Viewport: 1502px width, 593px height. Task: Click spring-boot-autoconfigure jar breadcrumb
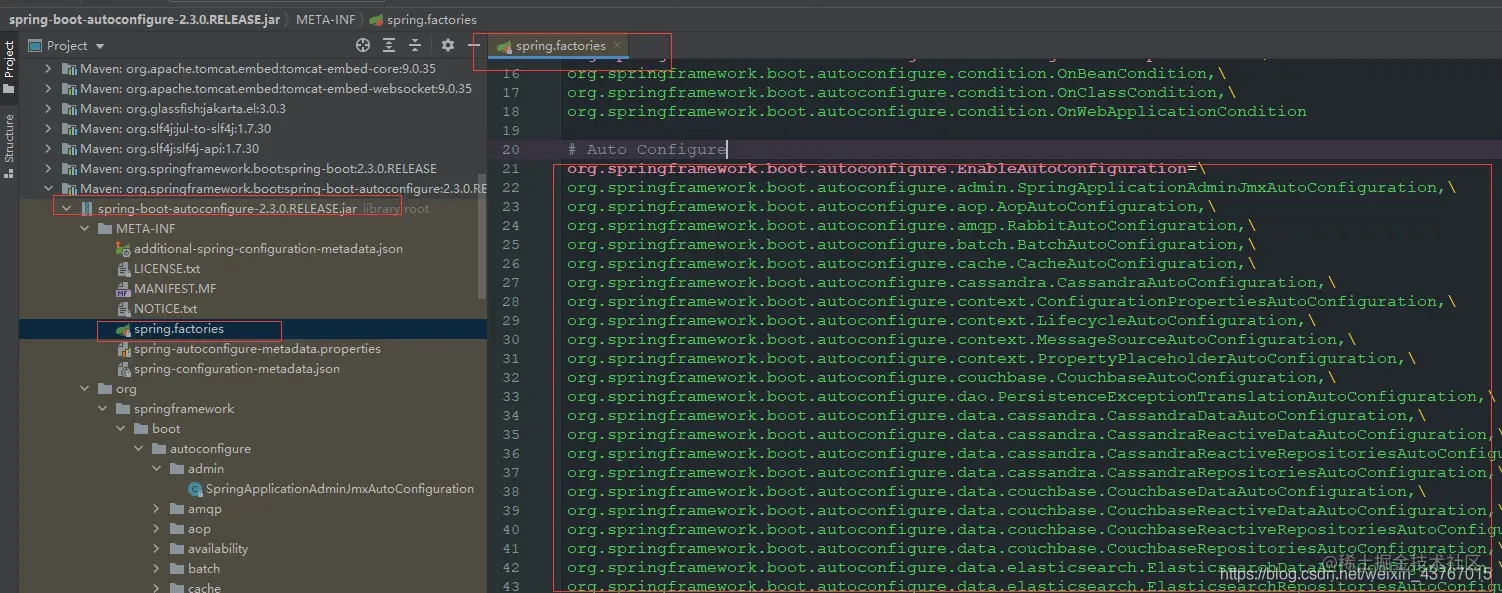coord(145,19)
